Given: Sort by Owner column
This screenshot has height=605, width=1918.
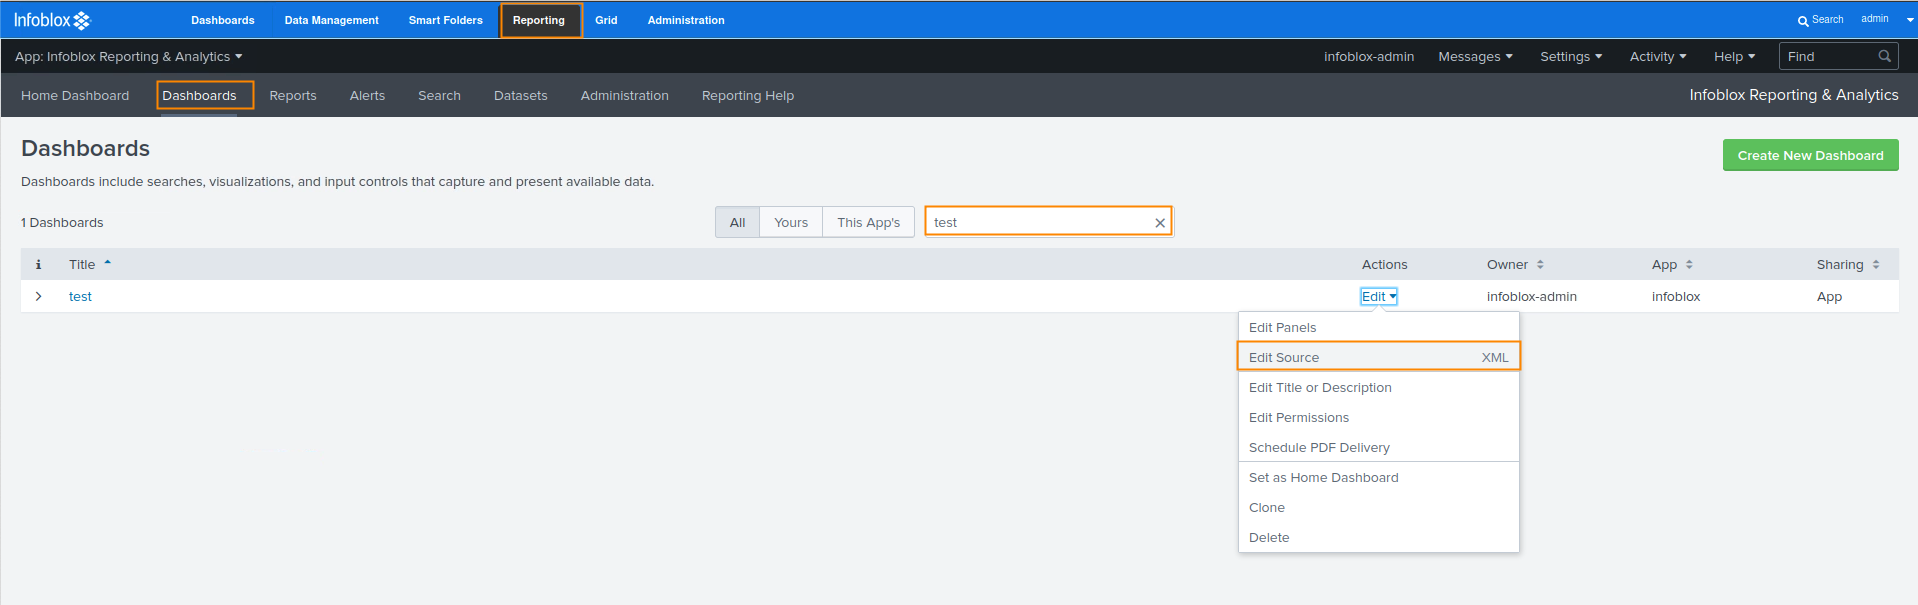Looking at the screenshot, I should (x=1515, y=265).
